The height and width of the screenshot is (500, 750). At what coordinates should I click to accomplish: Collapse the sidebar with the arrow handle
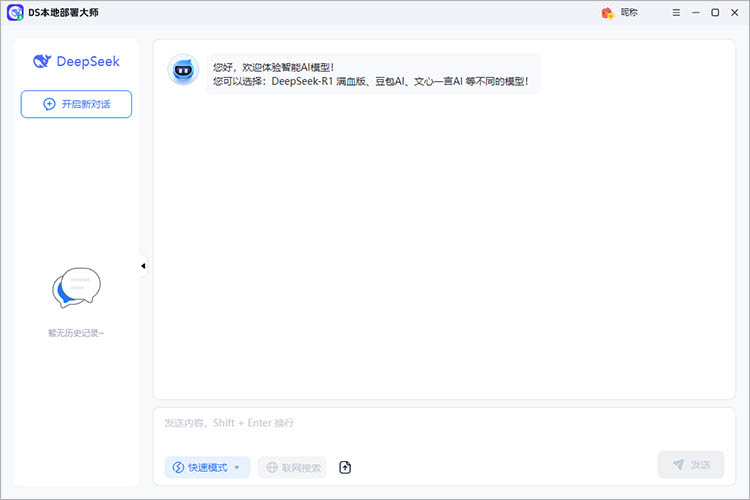coord(143,266)
